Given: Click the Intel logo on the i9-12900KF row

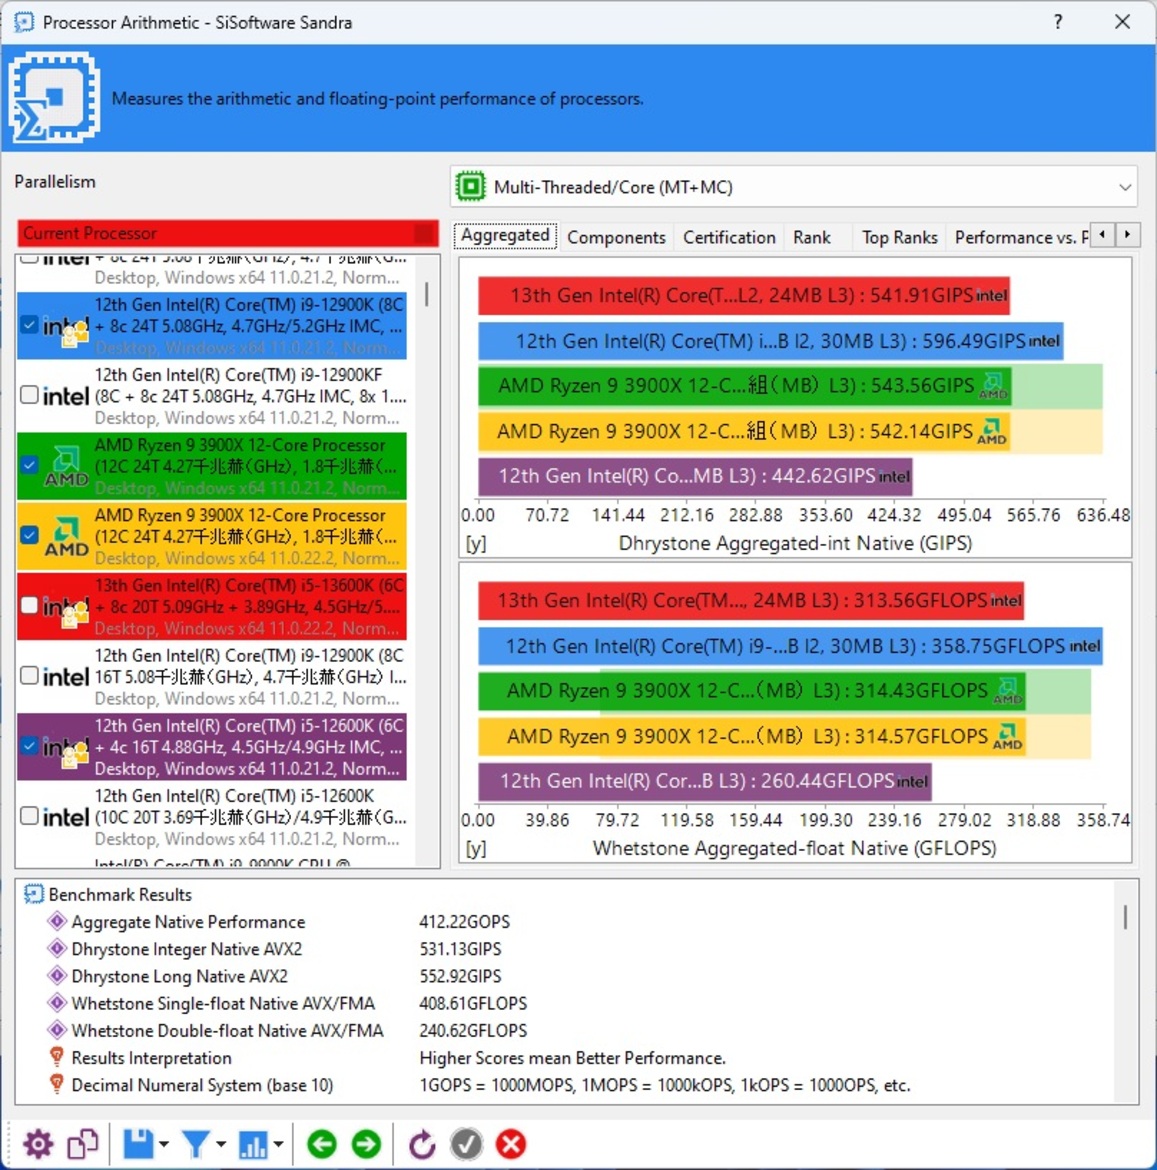Looking at the screenshot, I should [66, 395].
